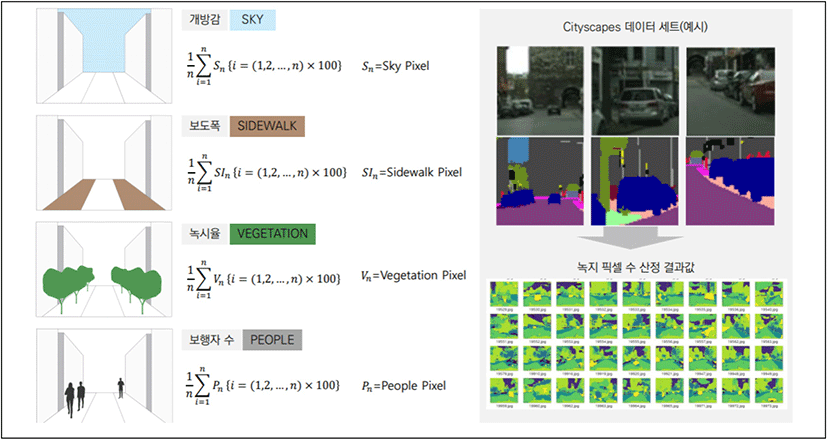Open the result thumbnail 19551.jpg
827x440 pixels.
[504, 325]
